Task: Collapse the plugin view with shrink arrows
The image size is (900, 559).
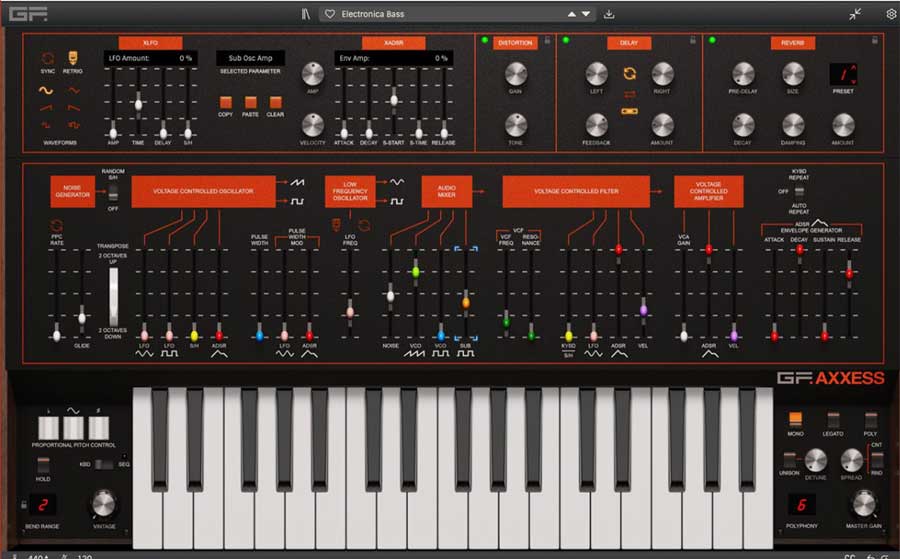Action: pyautogui.click(x=855, y=14)
